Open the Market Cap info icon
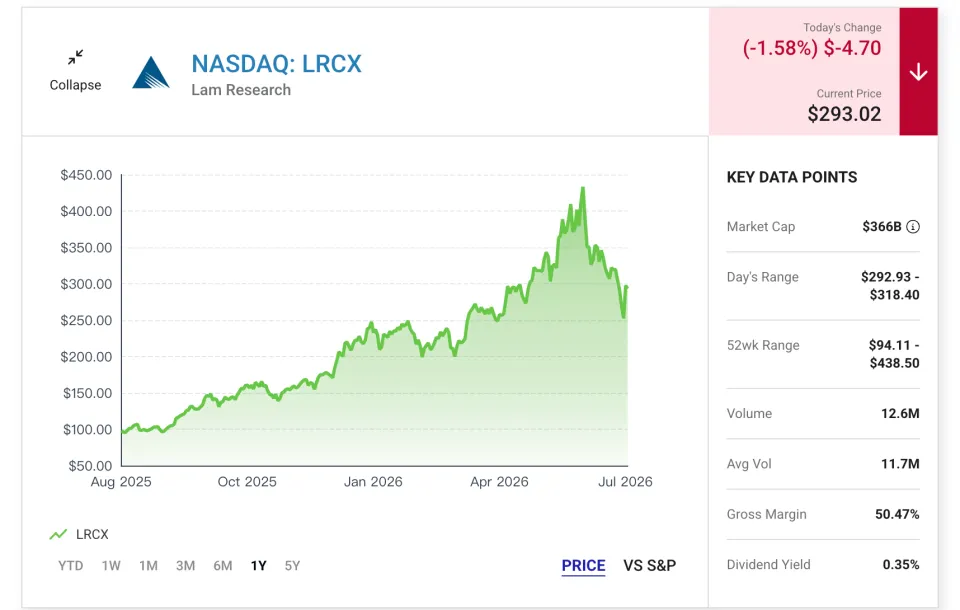This screenshot has height=610, width=960. [x=912, y=227]
